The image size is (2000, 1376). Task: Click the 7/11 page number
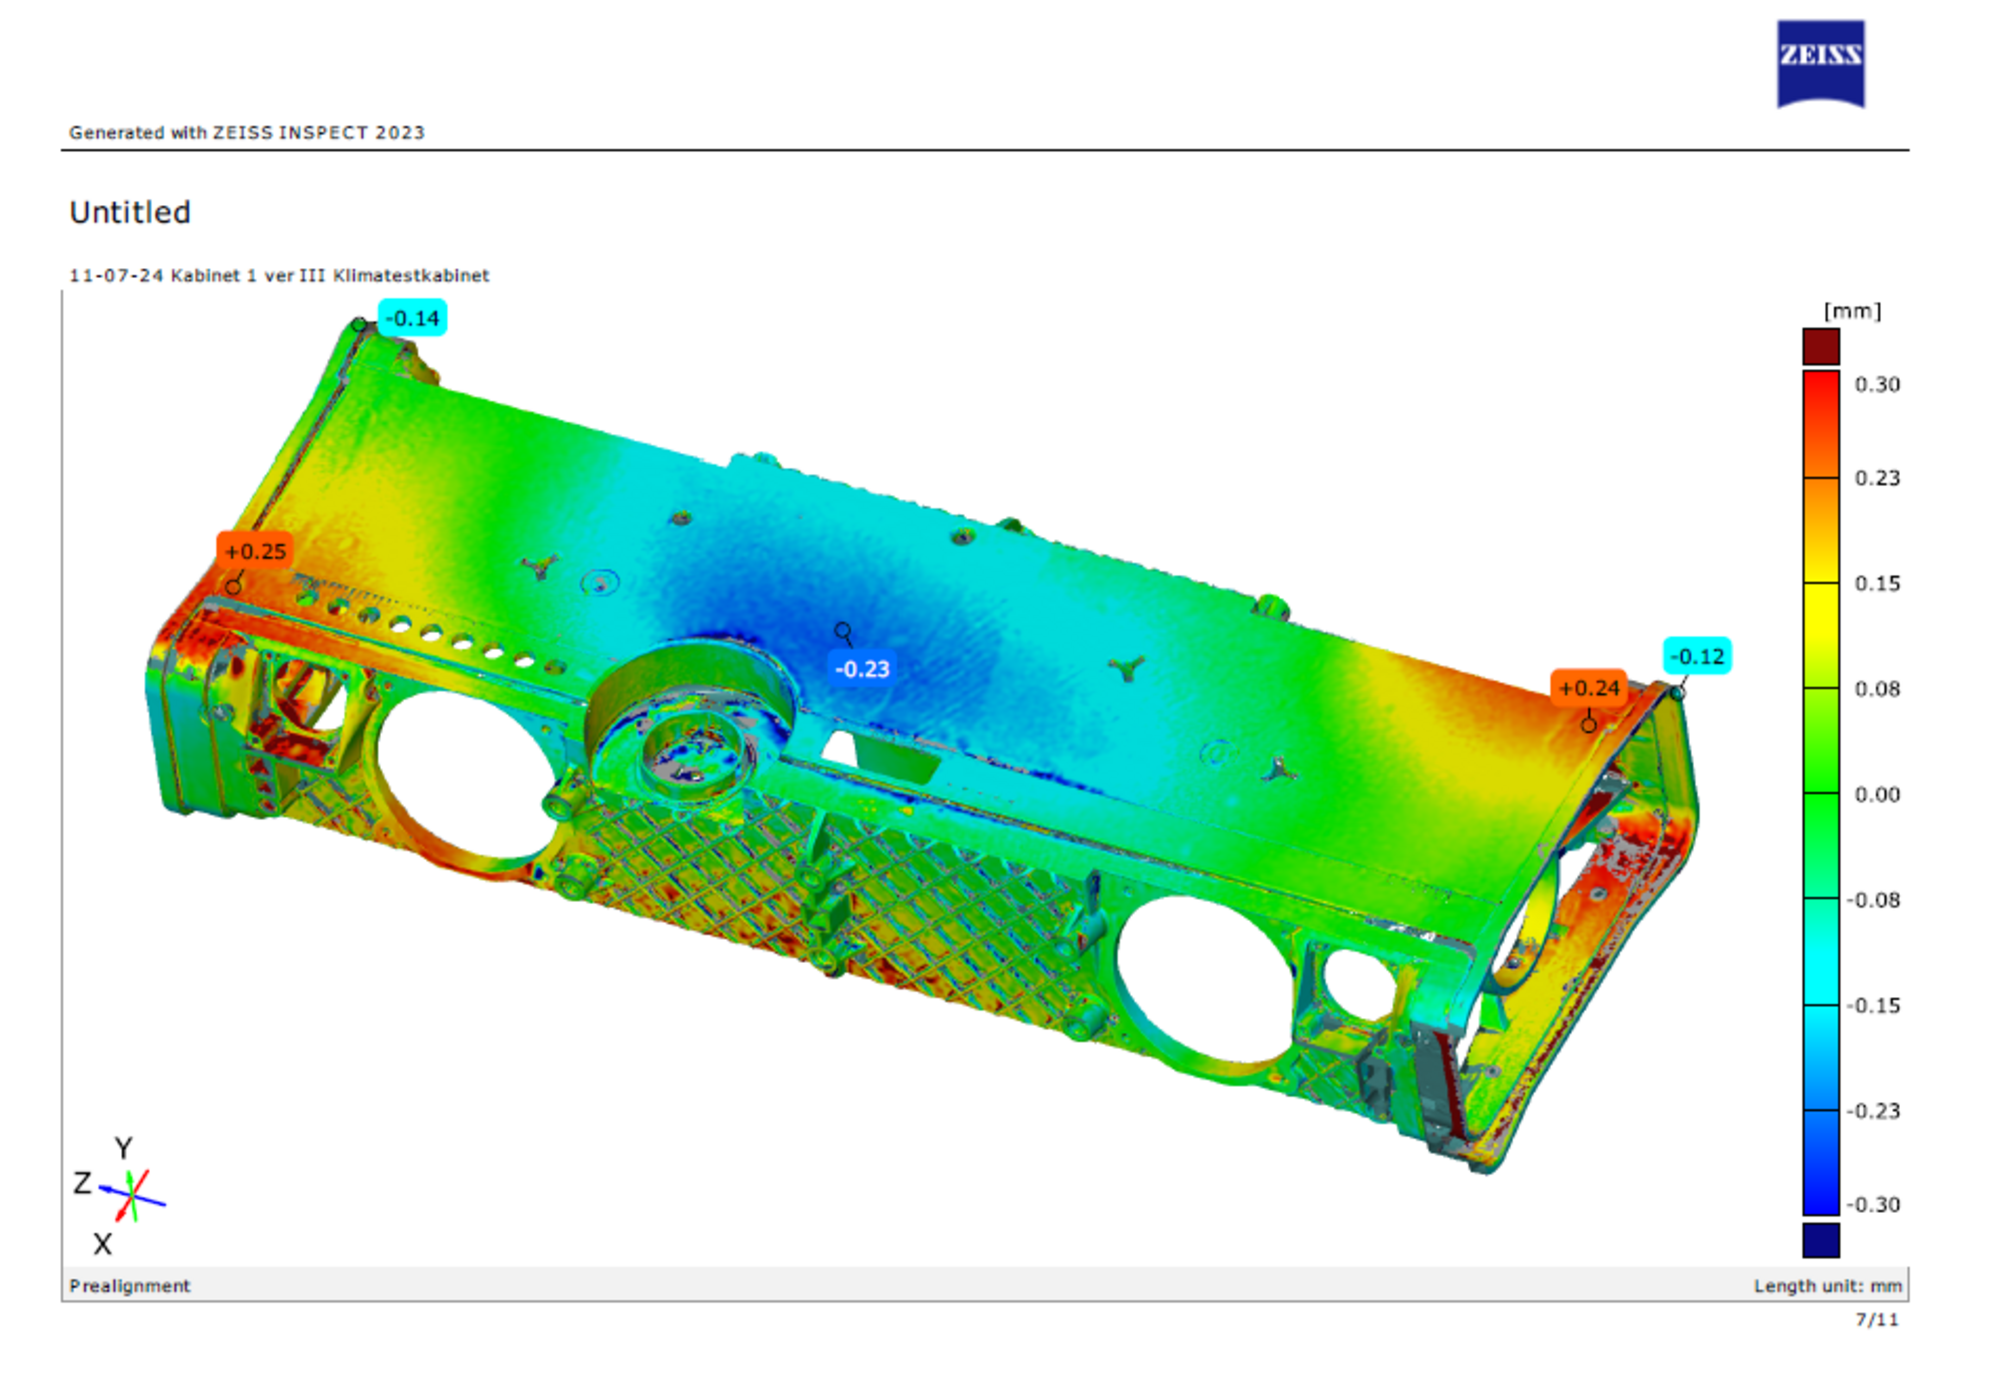pos(1877,1320)
